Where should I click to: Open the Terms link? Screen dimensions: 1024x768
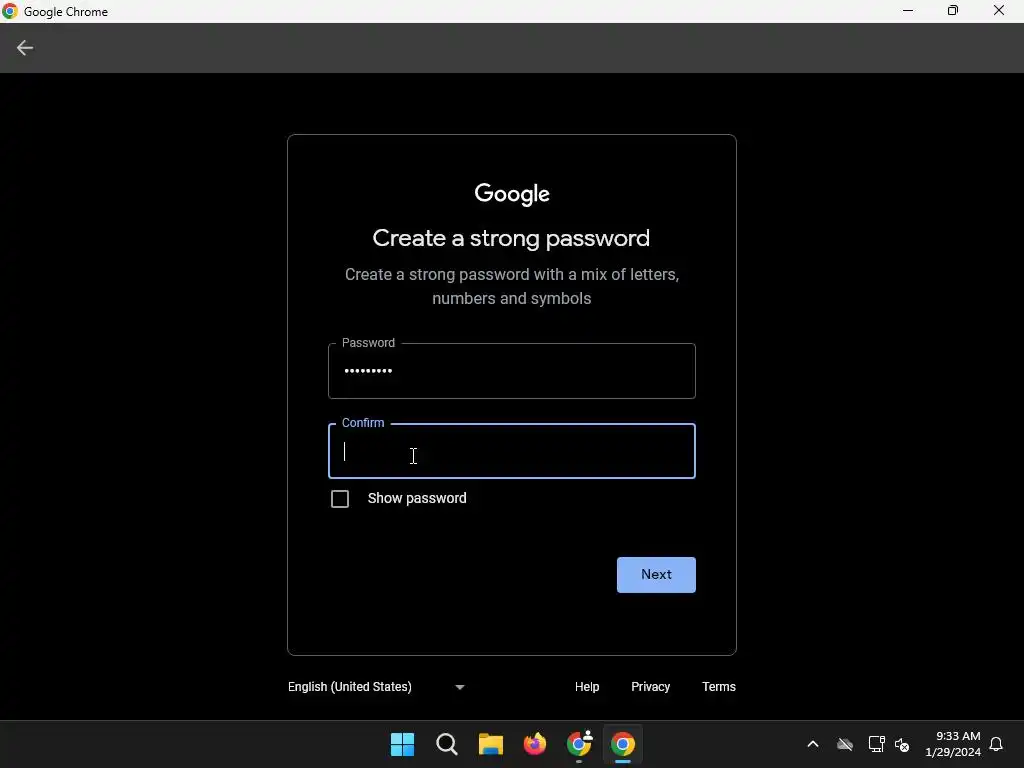click(718, 687)
